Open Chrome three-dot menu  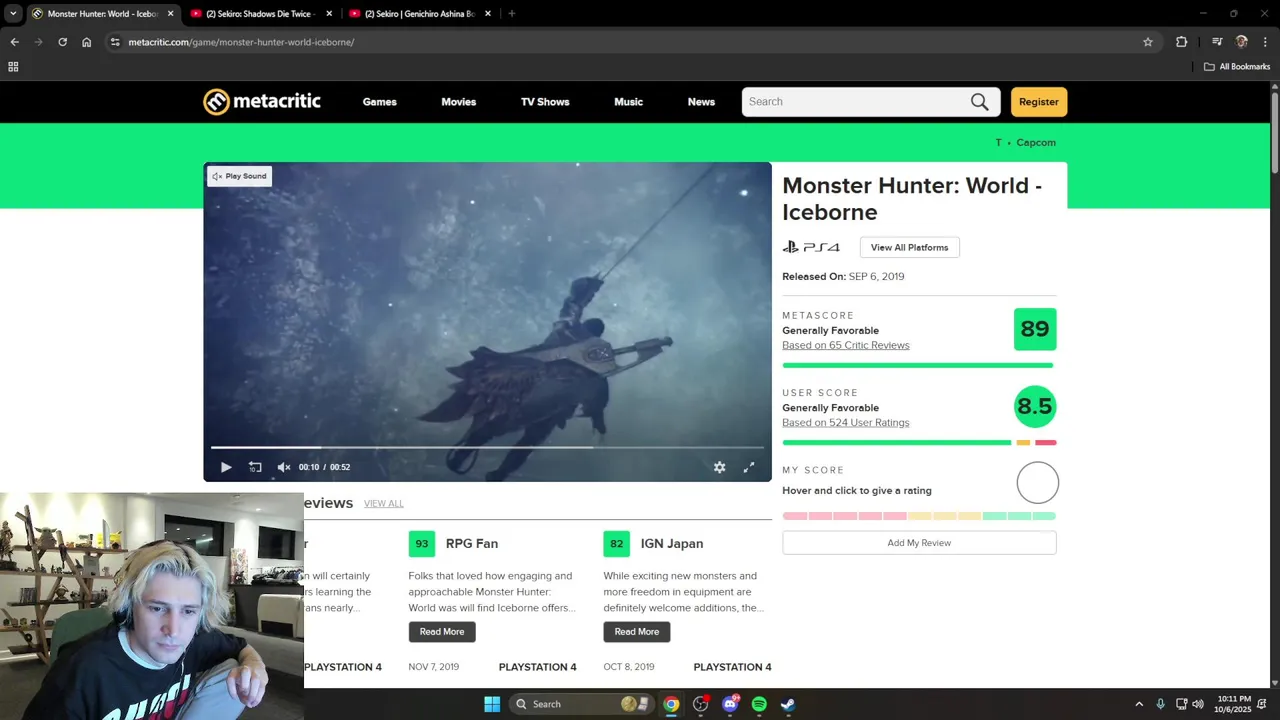1266,42
